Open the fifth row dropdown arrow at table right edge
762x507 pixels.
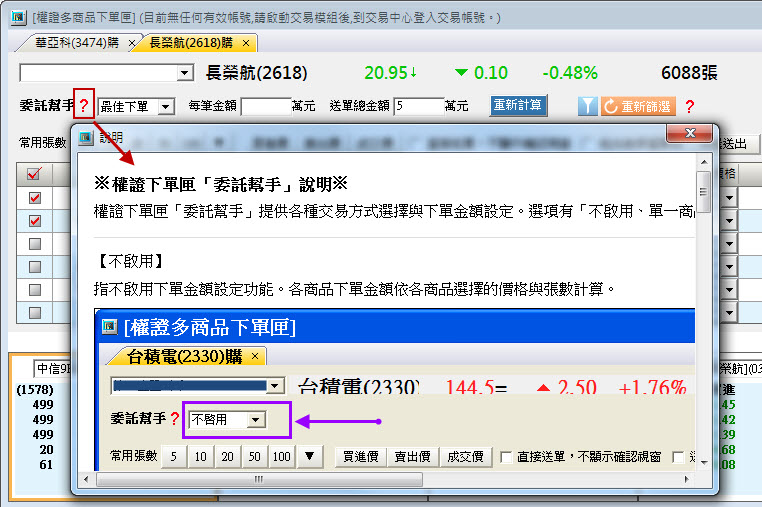(729, 290)
